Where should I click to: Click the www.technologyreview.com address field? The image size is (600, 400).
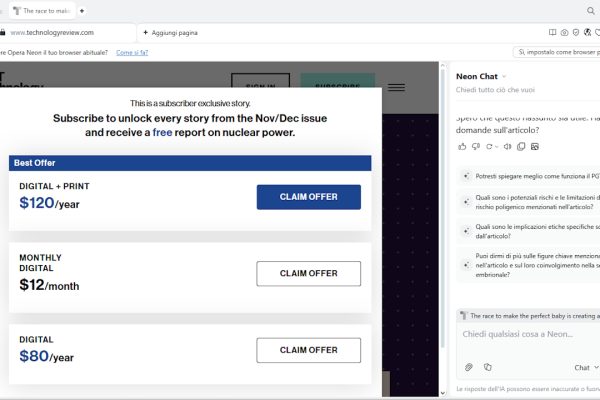point(52,33)
